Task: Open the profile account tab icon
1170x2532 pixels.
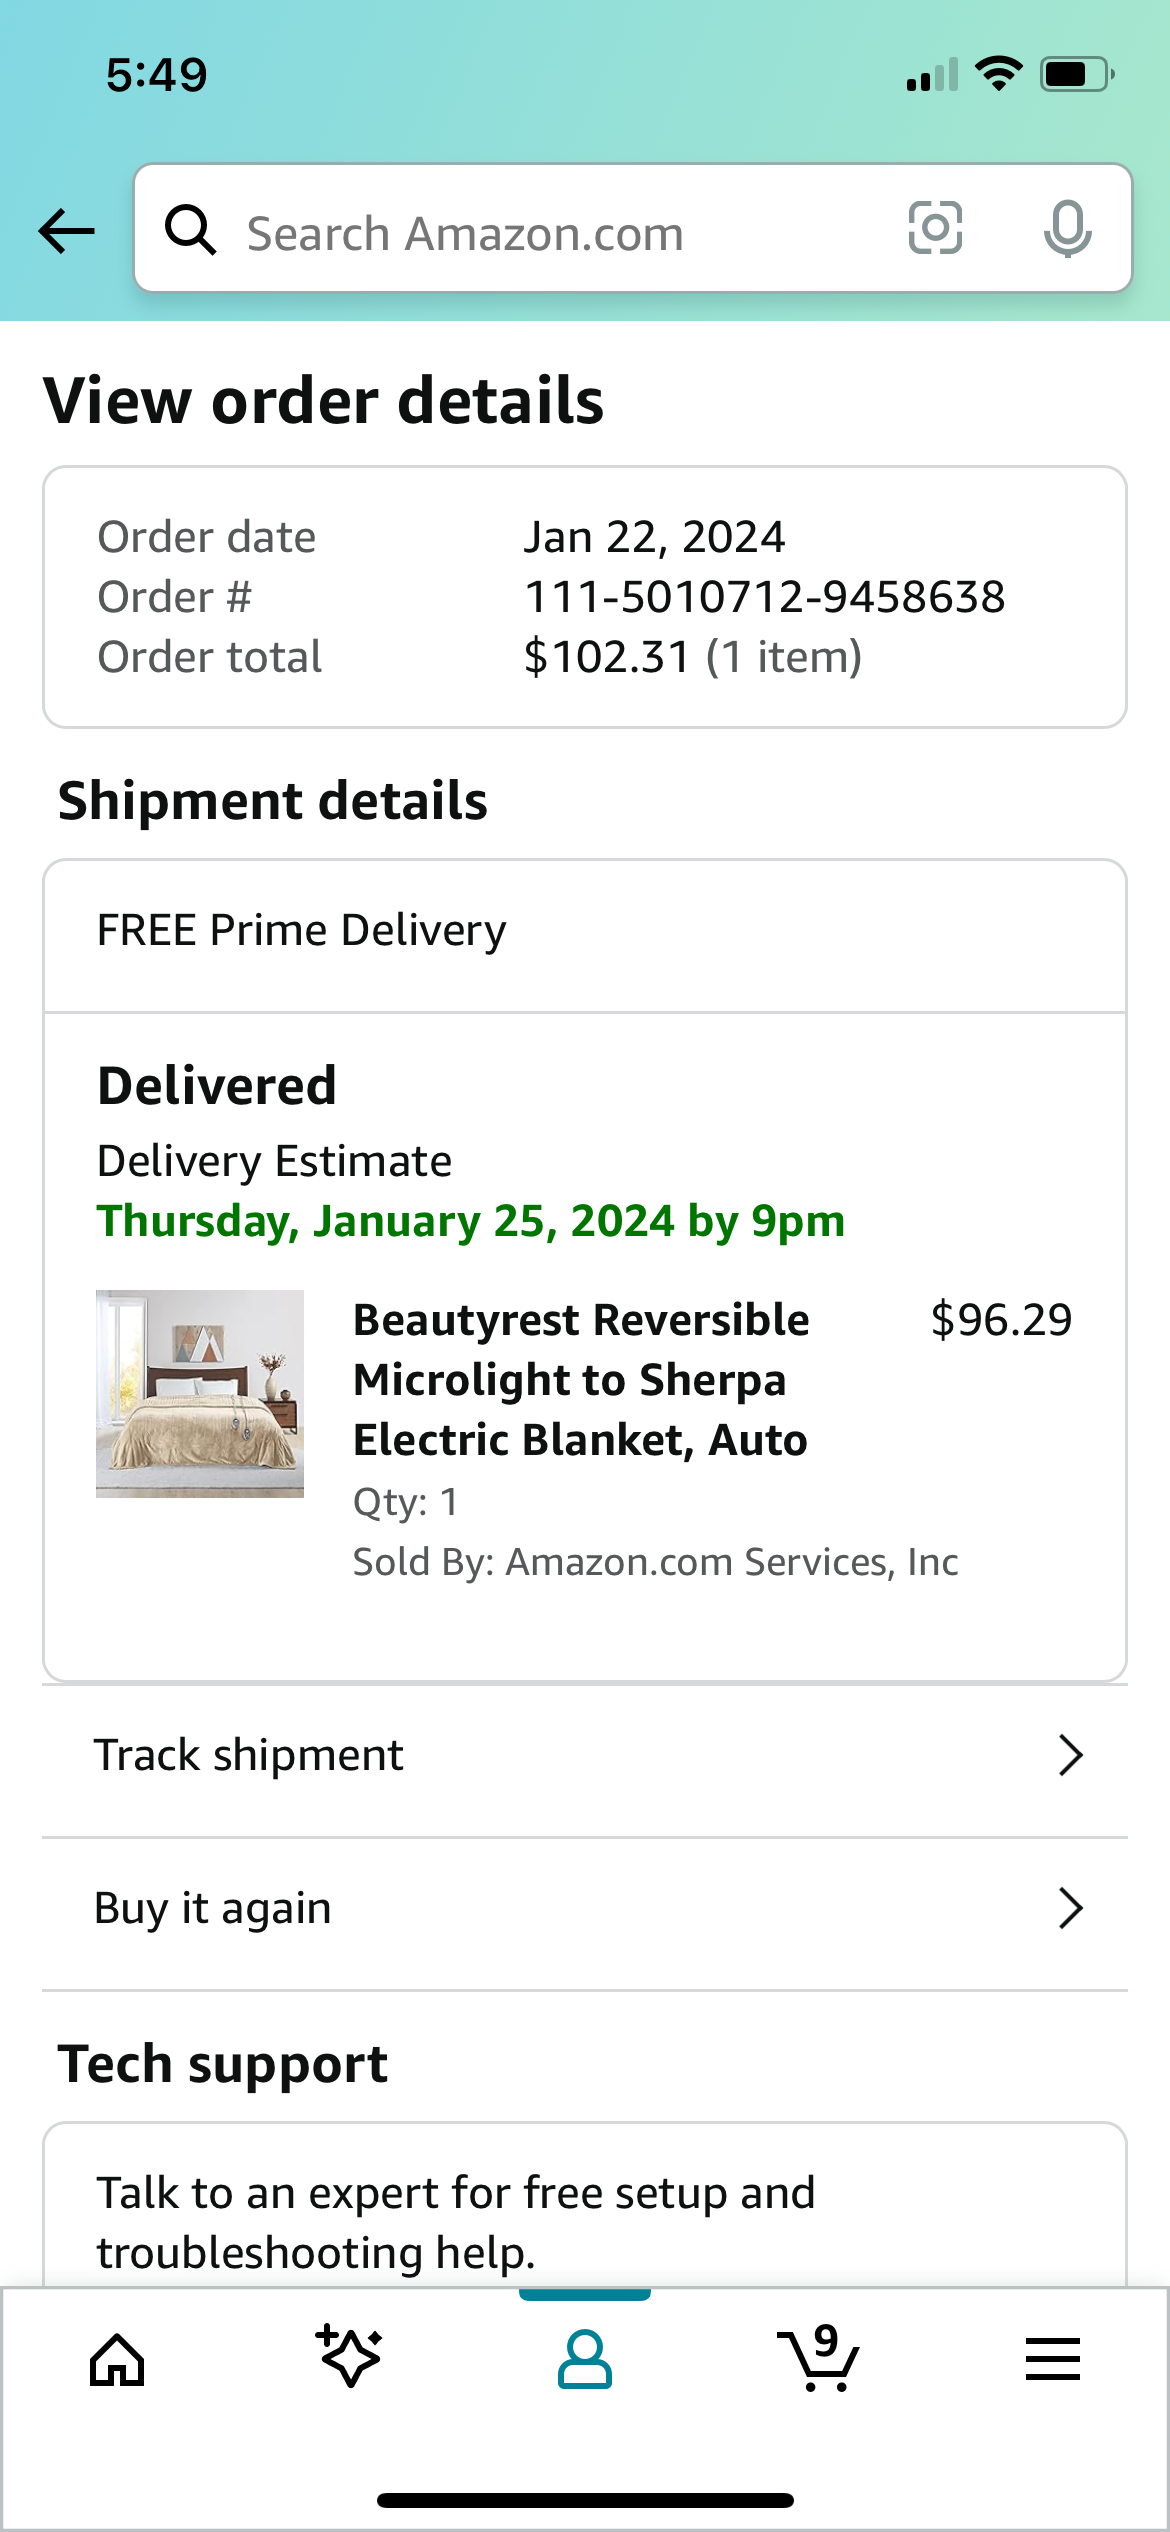Action: (x=585, y=2360)
